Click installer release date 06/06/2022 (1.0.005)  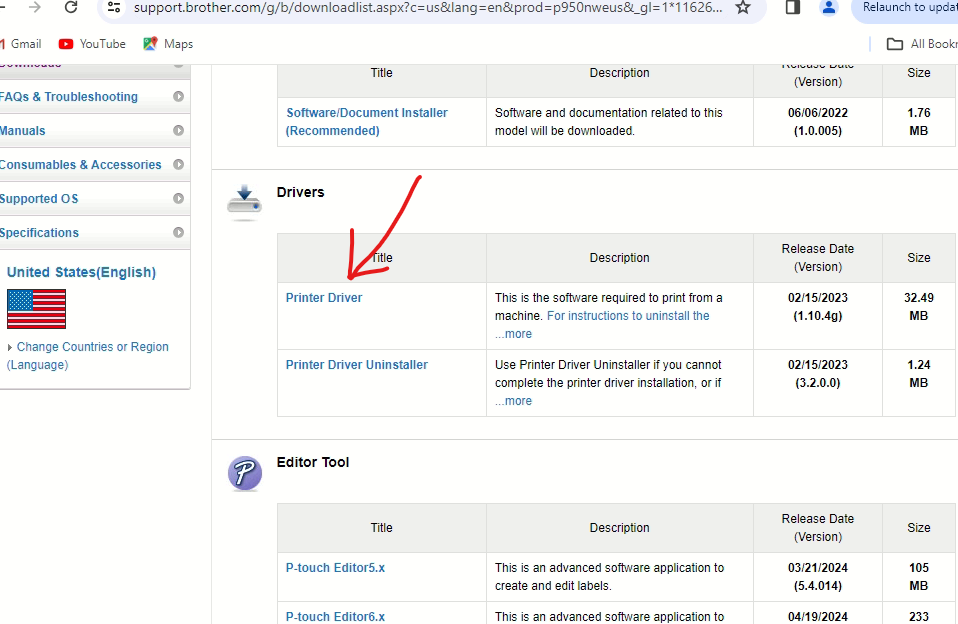point(817,122)
